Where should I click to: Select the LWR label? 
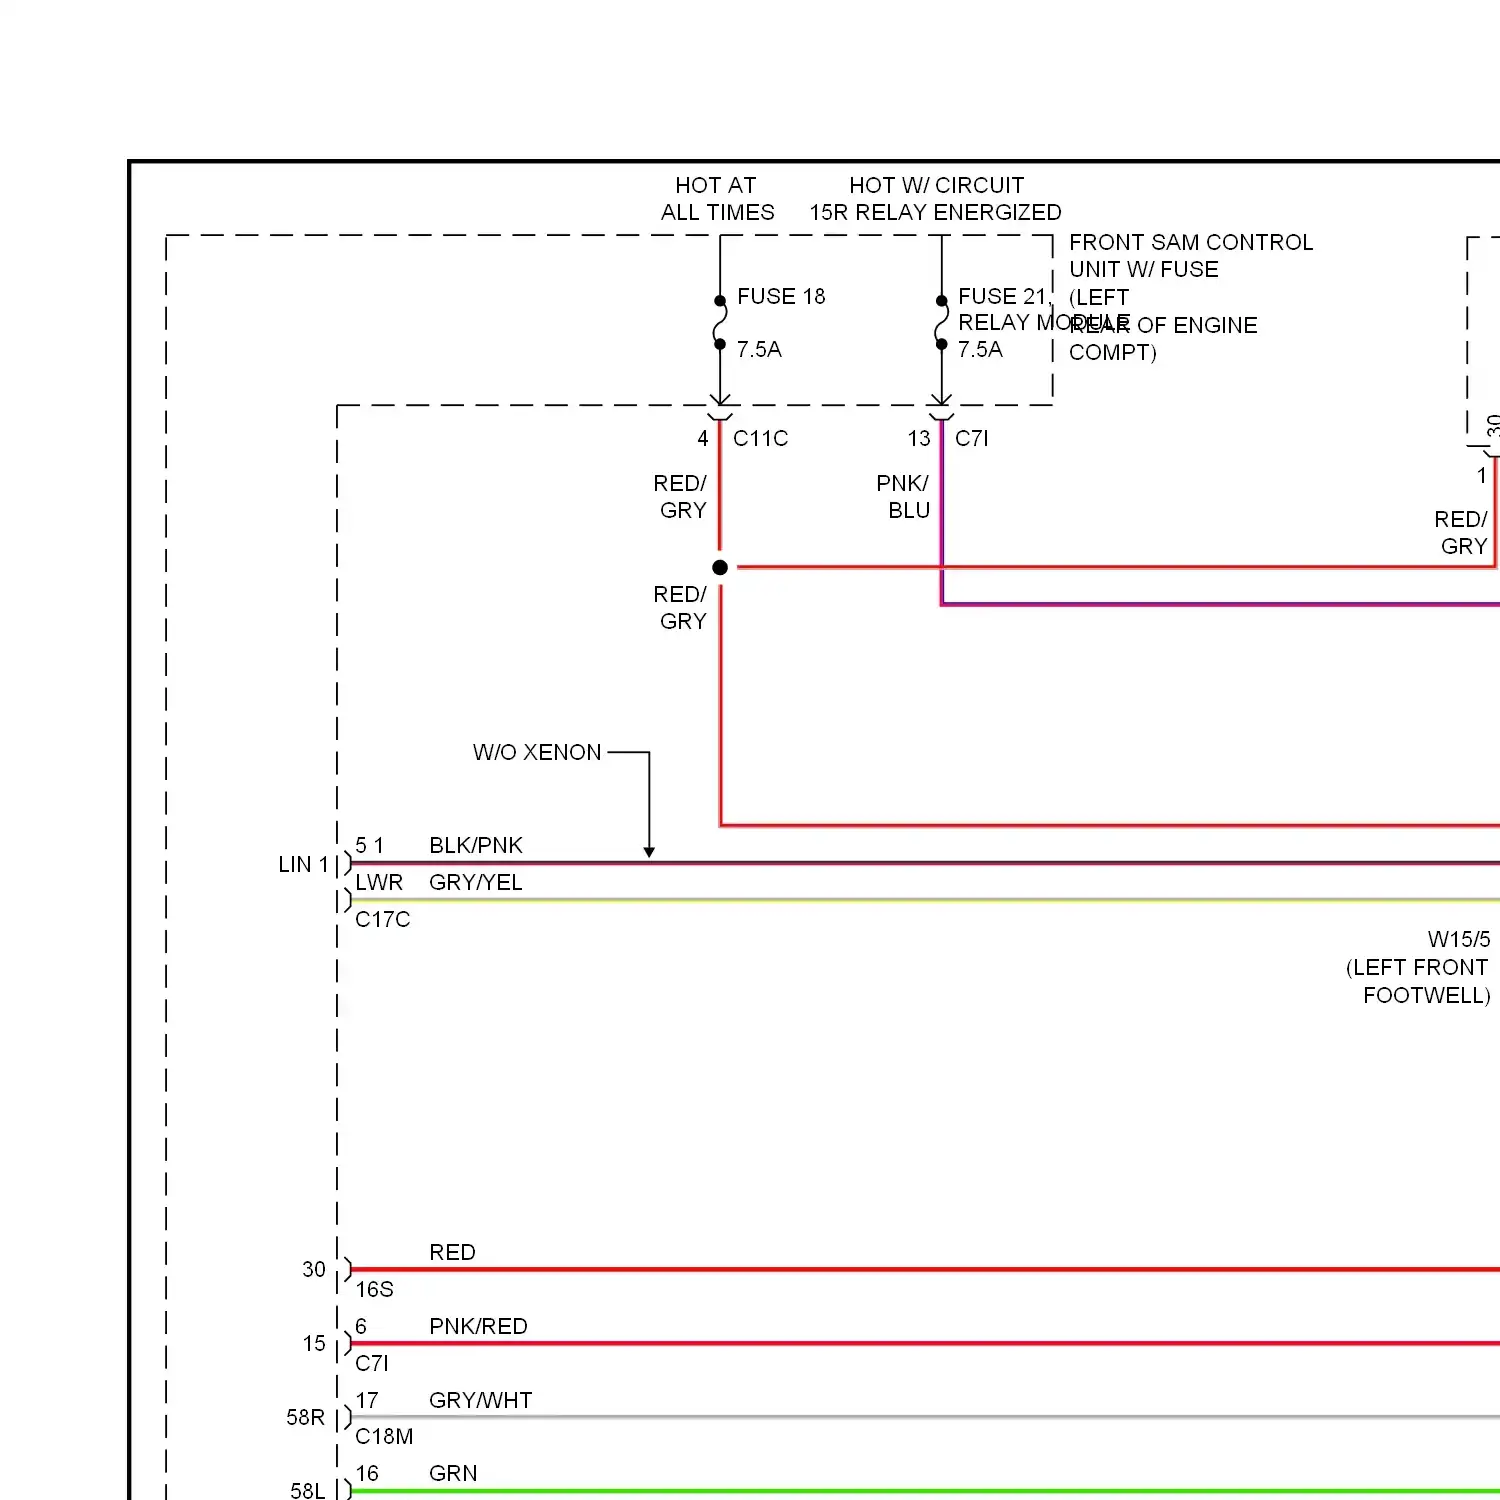379,882
